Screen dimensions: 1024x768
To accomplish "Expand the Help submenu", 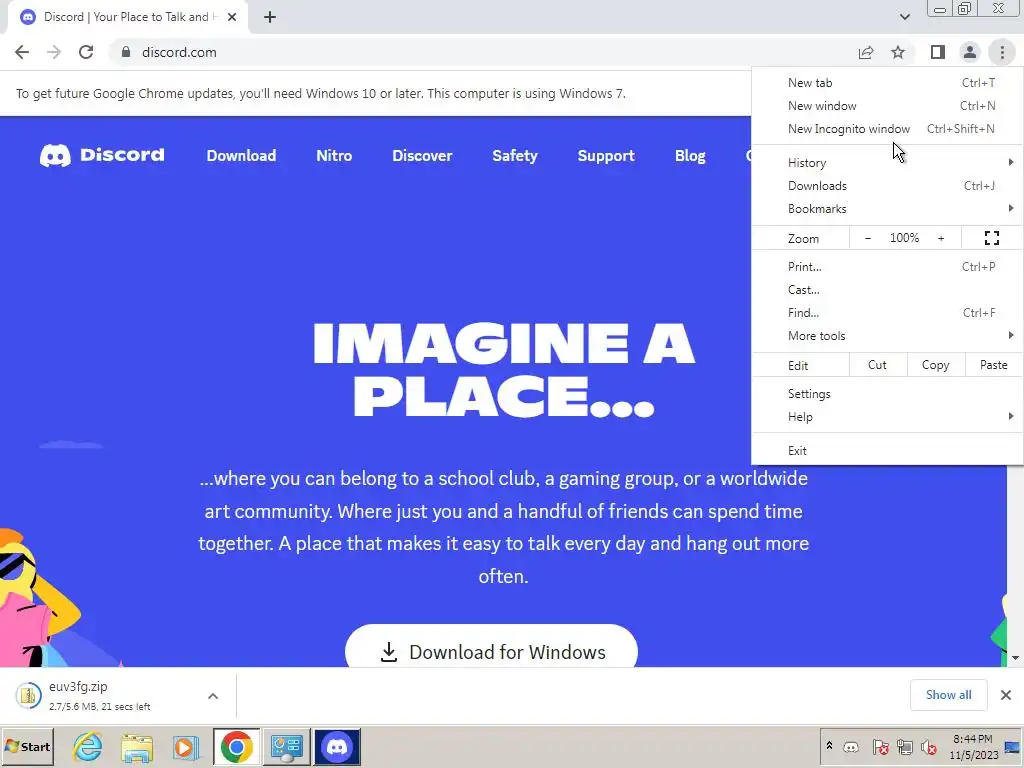I will point(887,417).
